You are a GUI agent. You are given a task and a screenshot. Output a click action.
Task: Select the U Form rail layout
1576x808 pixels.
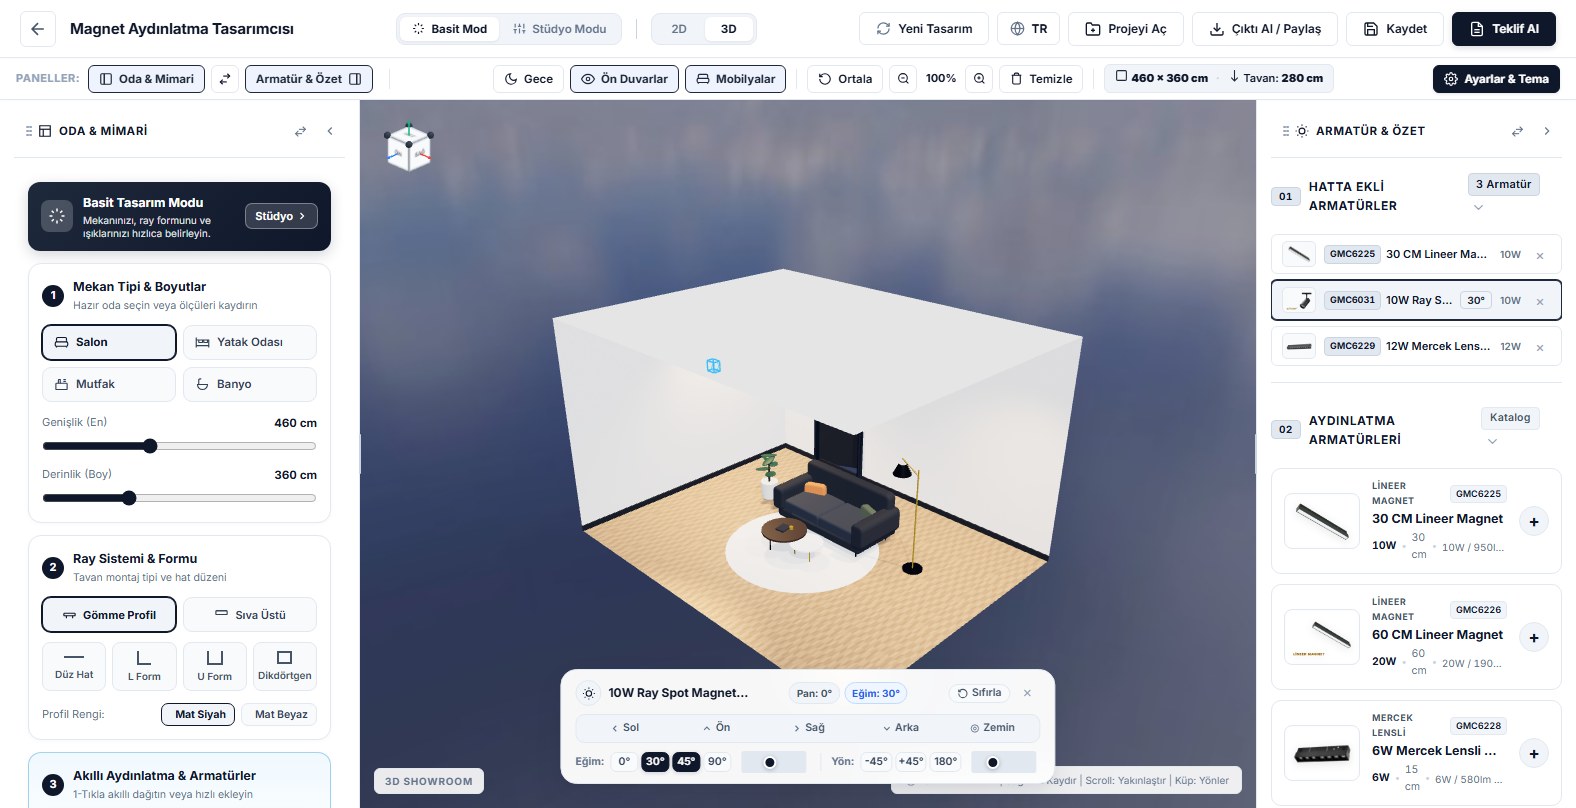pyautogui.click(x=214, y=666)
